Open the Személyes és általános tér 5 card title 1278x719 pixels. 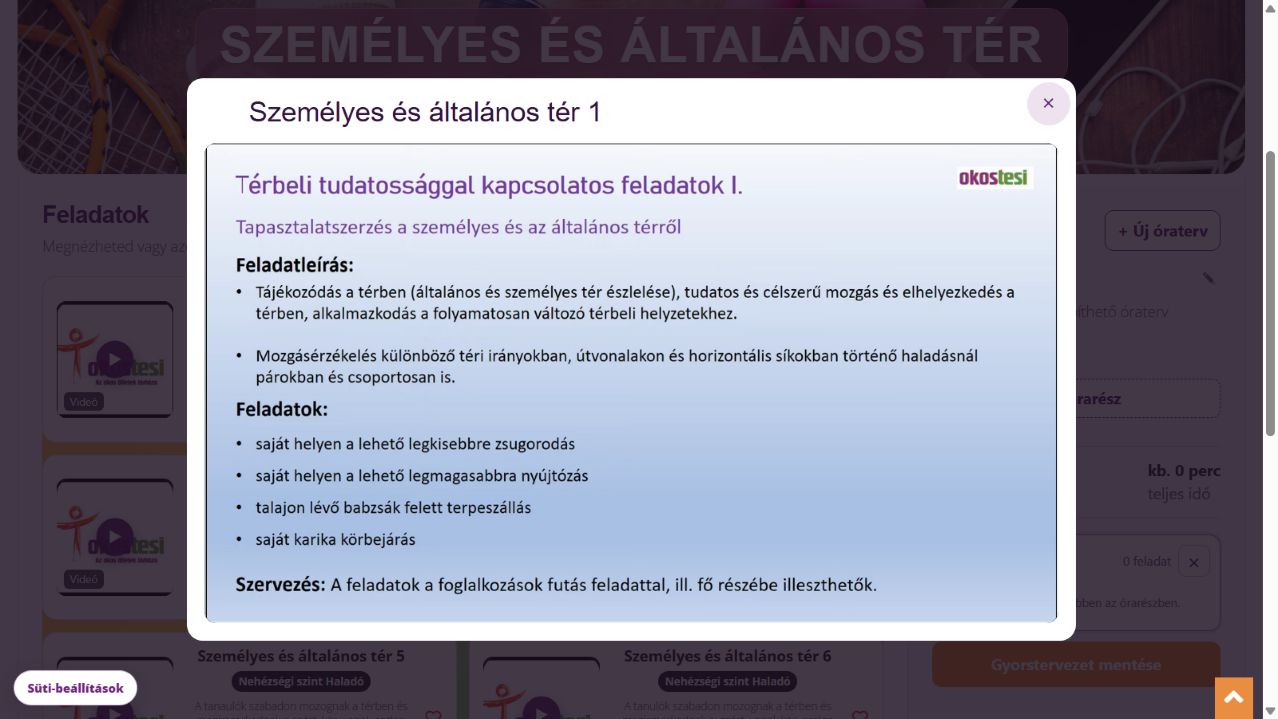[x=301, y=656]
